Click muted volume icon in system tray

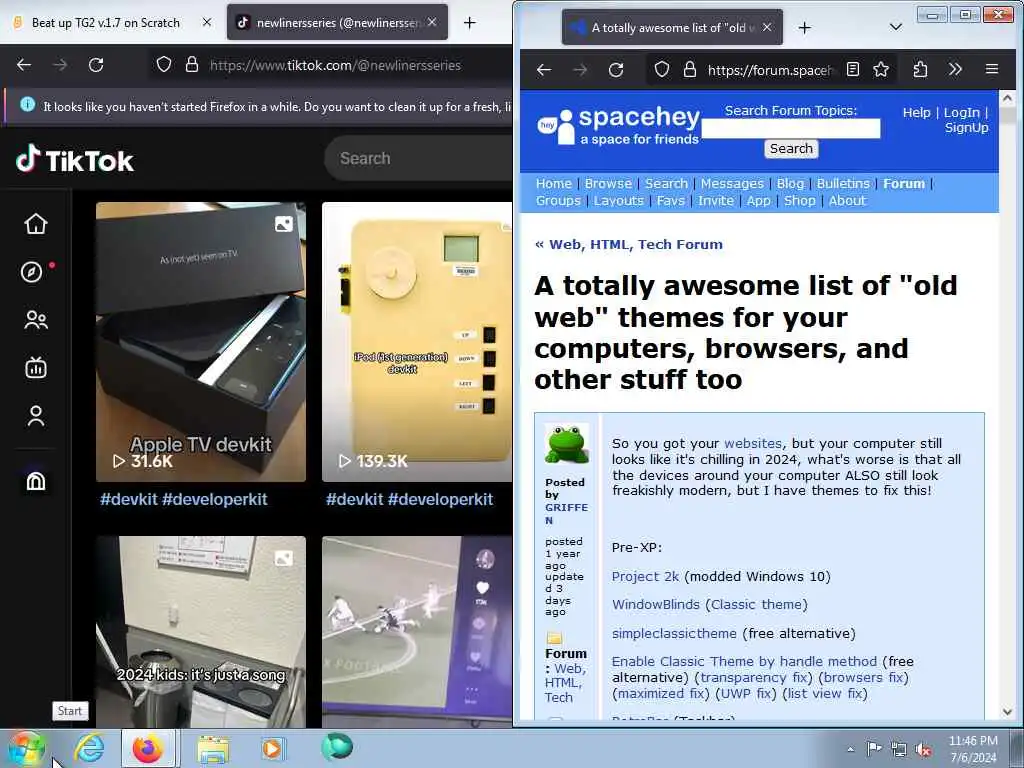[x=923, y=750]
